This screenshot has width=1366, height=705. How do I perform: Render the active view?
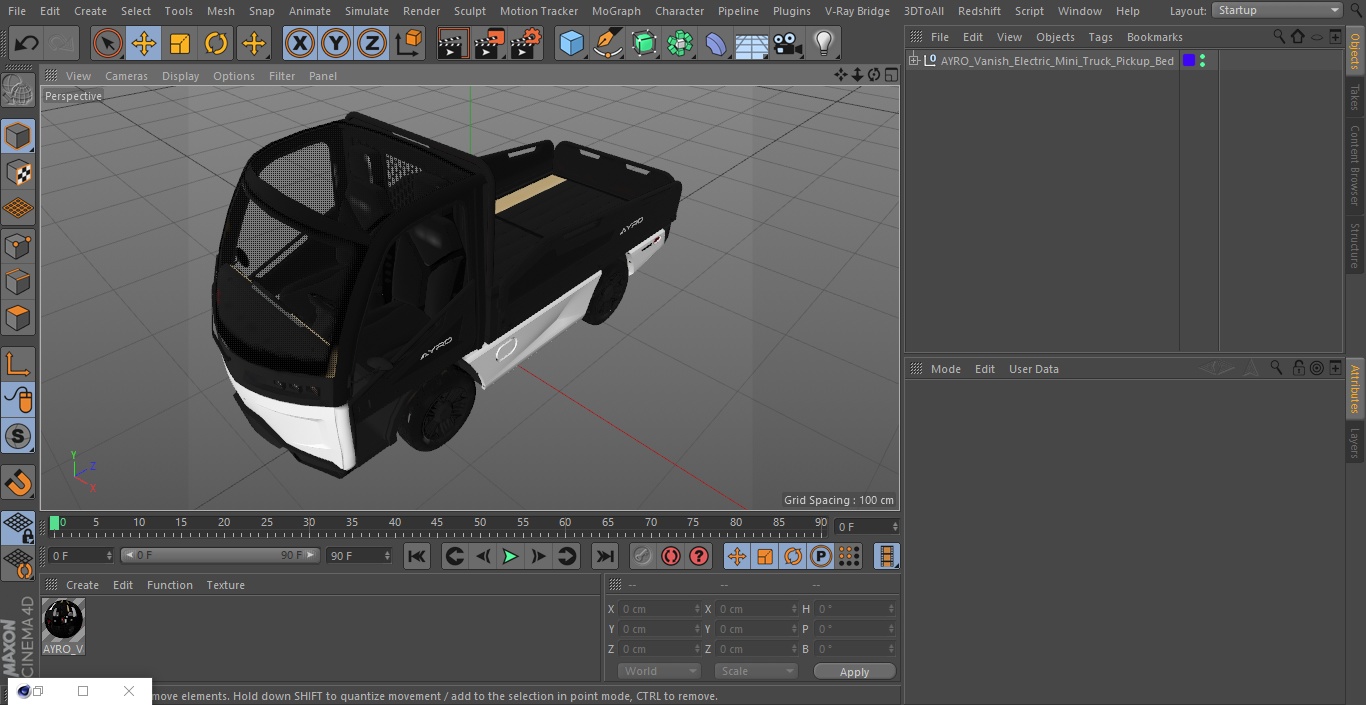453,44
